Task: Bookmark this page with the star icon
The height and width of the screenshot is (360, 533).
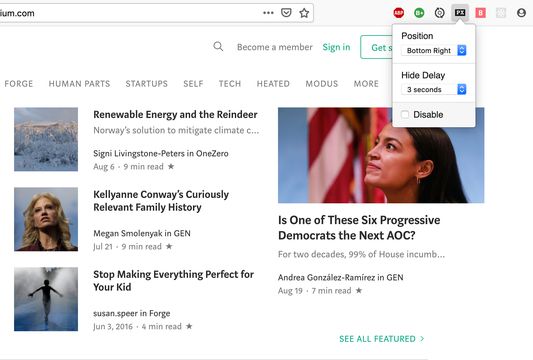Action: (304, 13)
